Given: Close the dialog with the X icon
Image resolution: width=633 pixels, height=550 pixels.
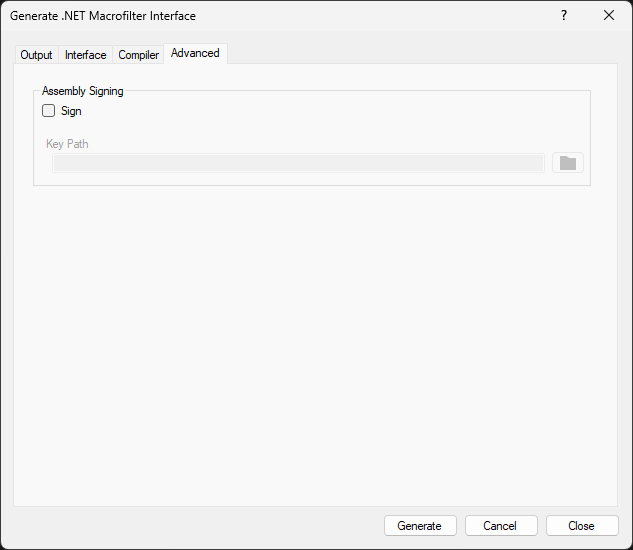Looking at the screenshot, I should pos(609,16).
